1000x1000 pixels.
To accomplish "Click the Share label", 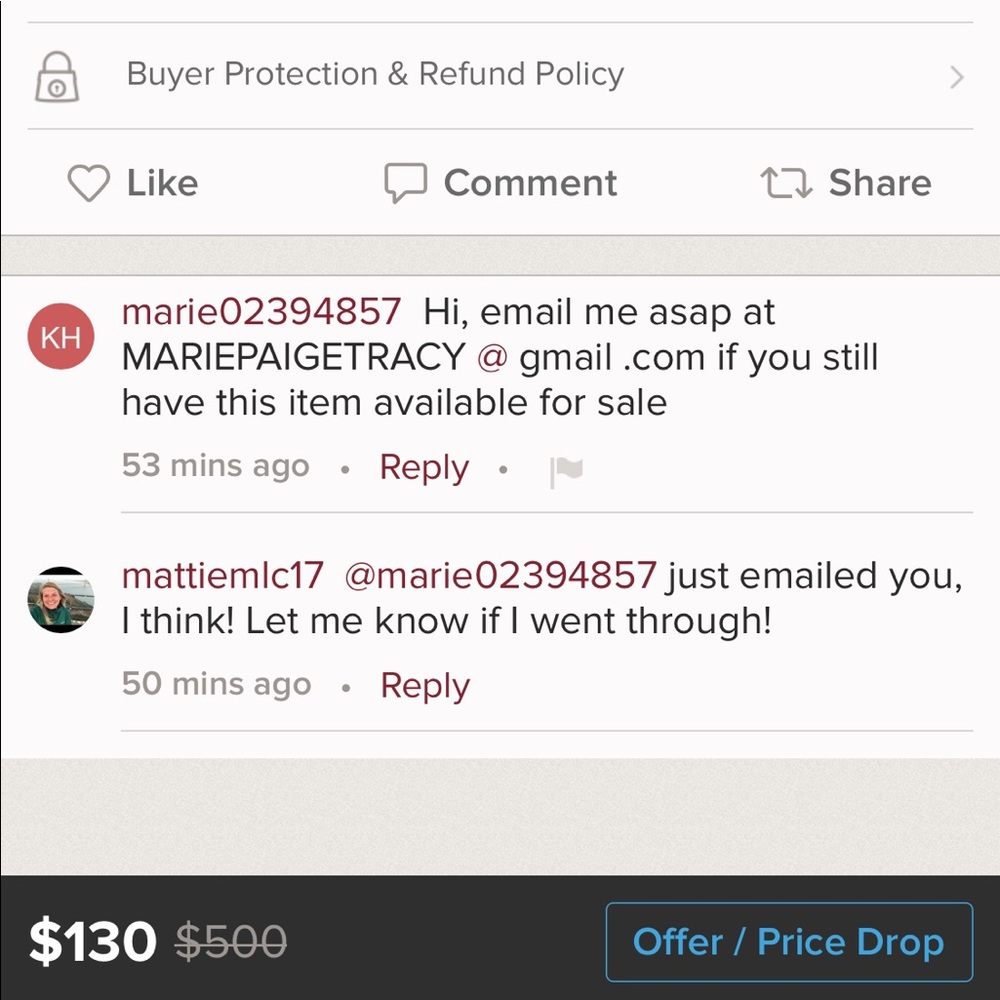I will pos(880,183).
